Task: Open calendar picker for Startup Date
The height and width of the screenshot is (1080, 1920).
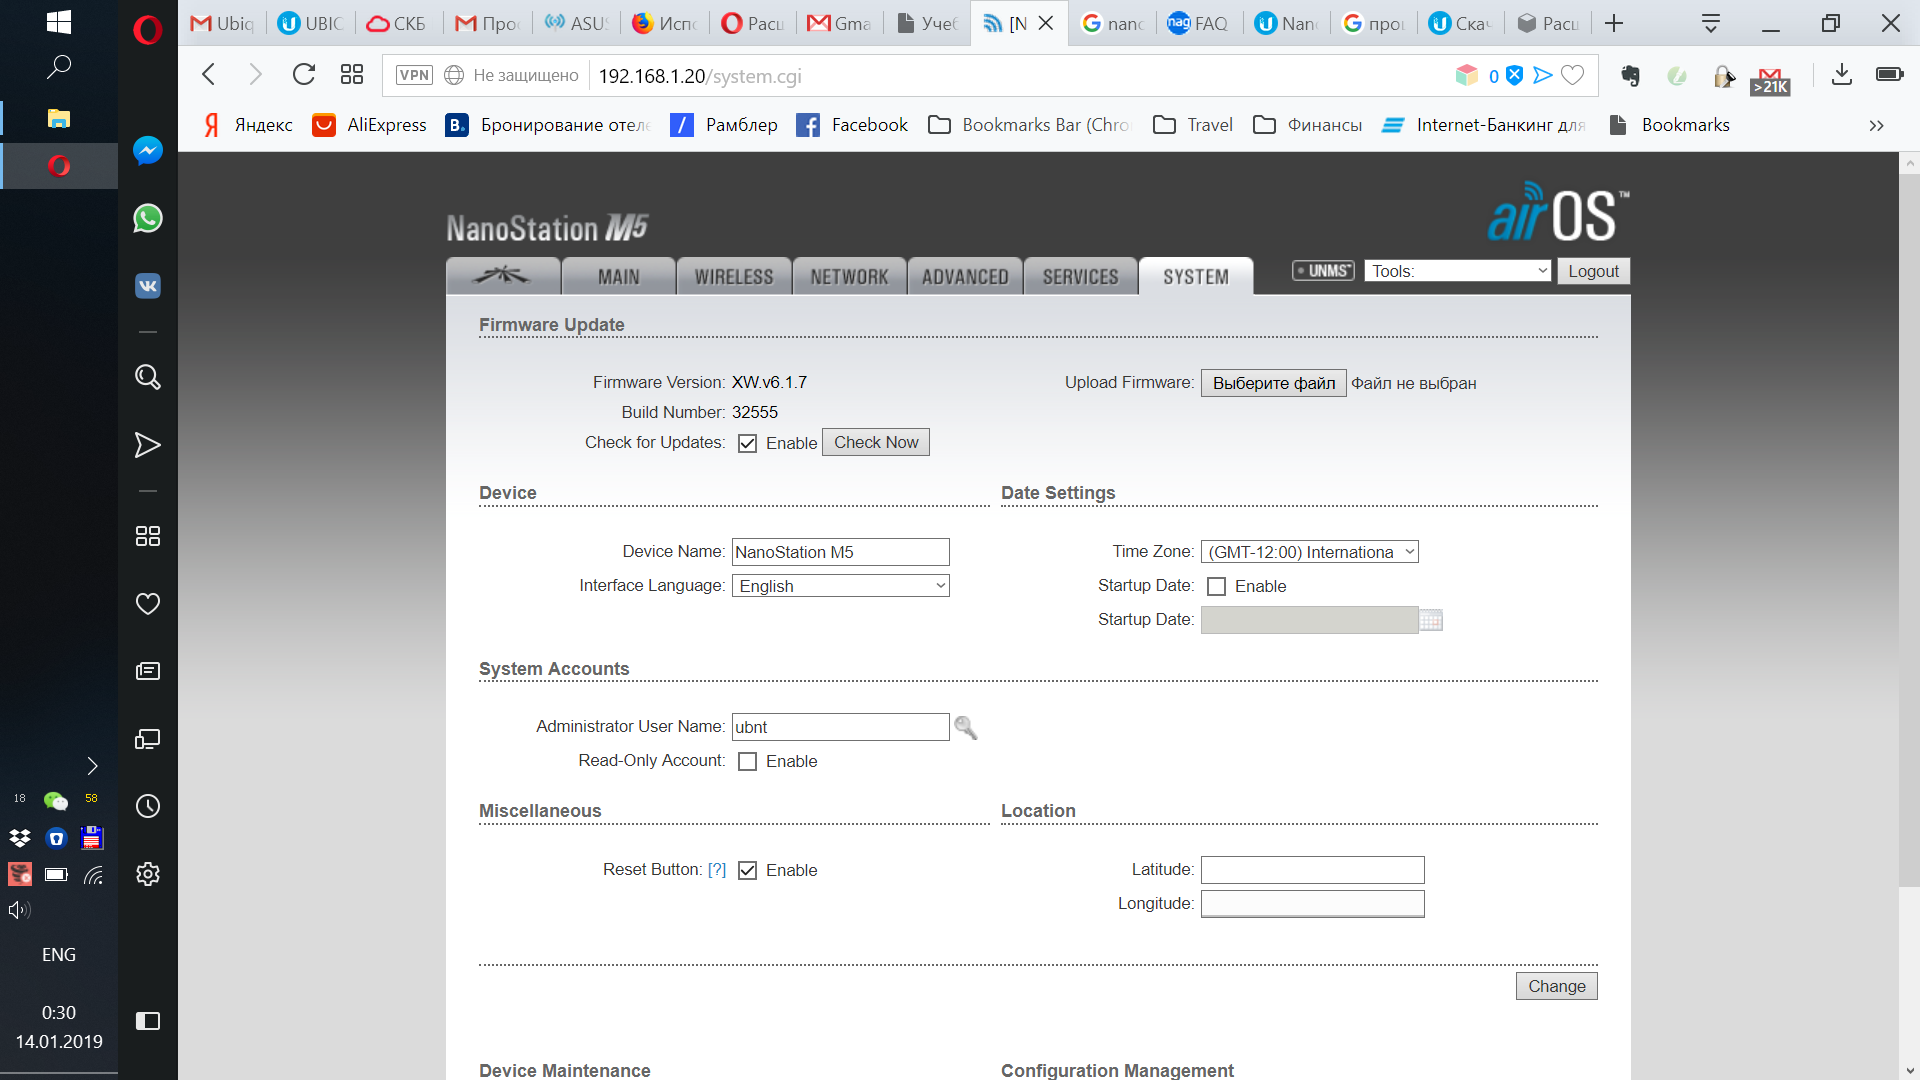Action: point(1431,620)
